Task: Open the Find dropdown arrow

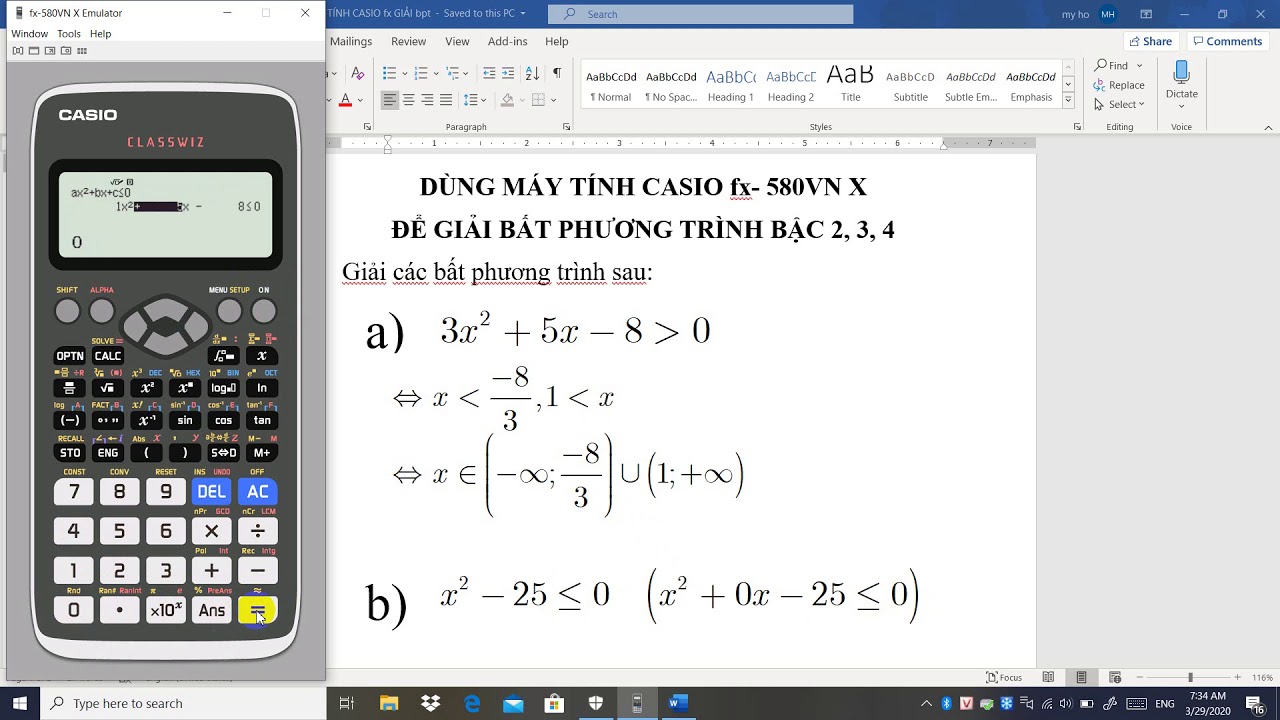Action: pyautogui.click(x=1139, y=66)
